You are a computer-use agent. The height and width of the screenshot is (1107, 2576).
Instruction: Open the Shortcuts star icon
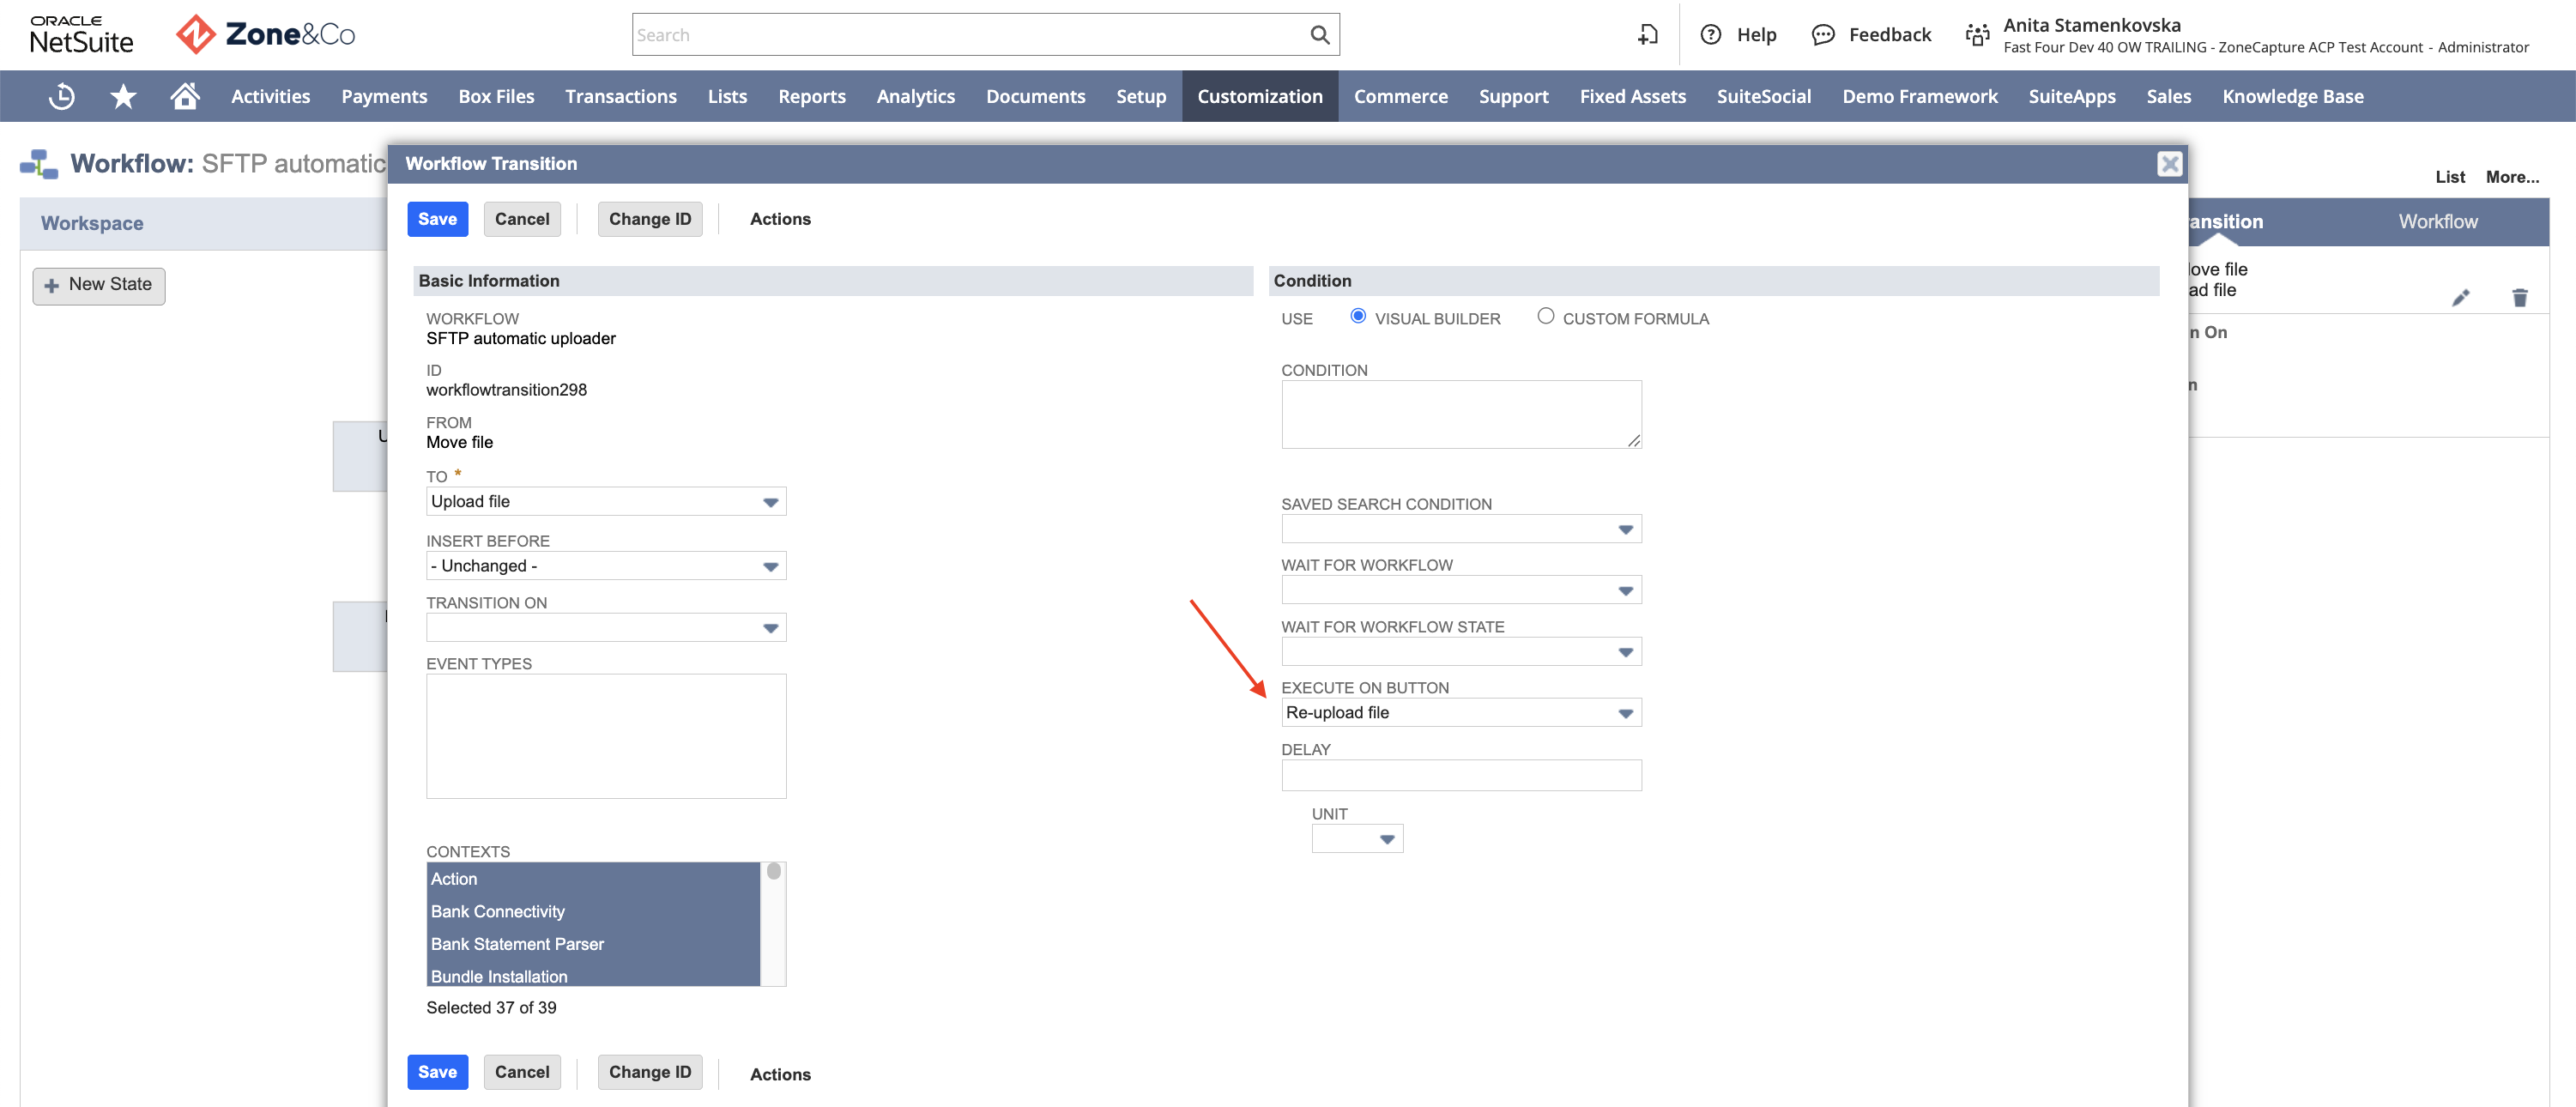tap(123, 96)
